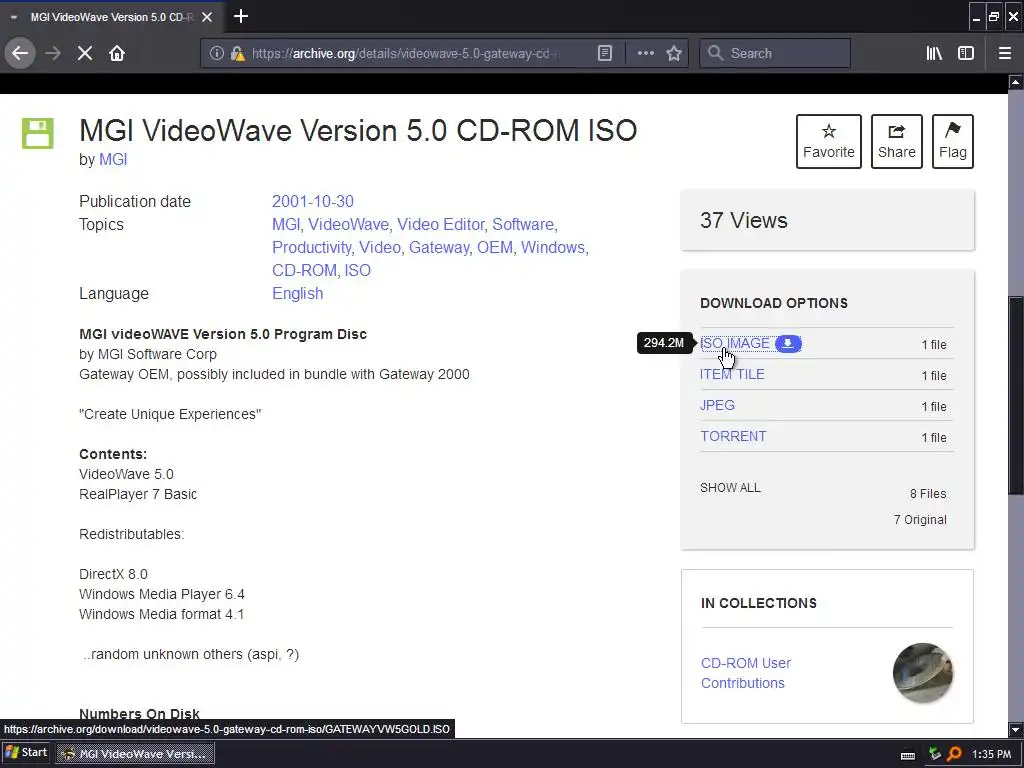Open the Productivity topic link
1024x768 pixels.
(312, 248)
